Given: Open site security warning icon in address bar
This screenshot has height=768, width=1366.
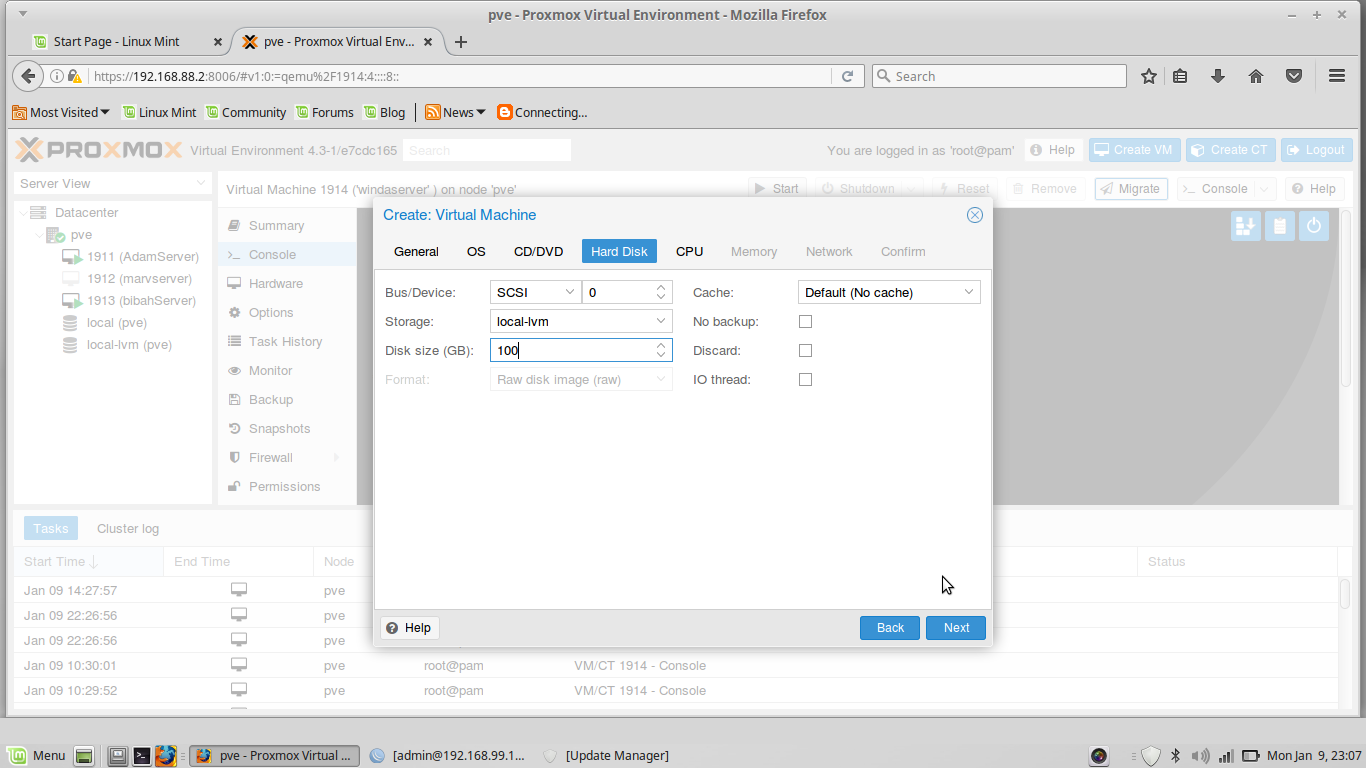Looking at the screenshot, I should tap(75, 76).
